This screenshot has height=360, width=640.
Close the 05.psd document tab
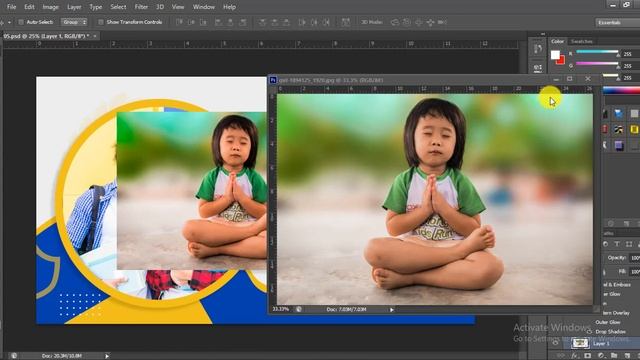[x=95, y=36]
